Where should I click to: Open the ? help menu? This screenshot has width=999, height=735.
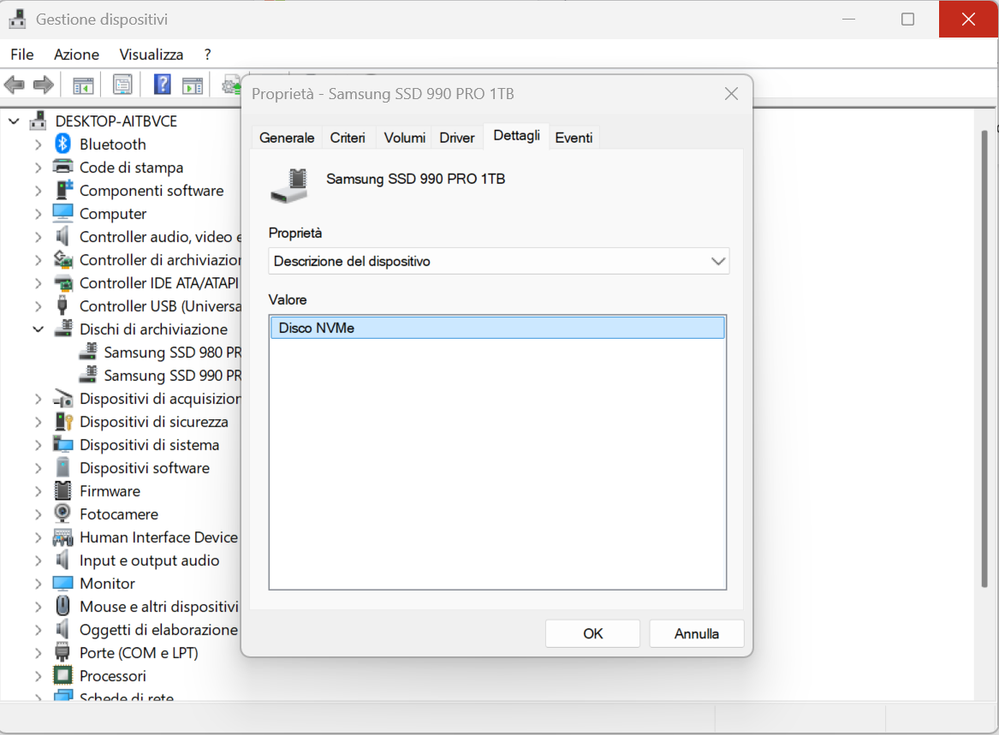[x=207, y=55]
